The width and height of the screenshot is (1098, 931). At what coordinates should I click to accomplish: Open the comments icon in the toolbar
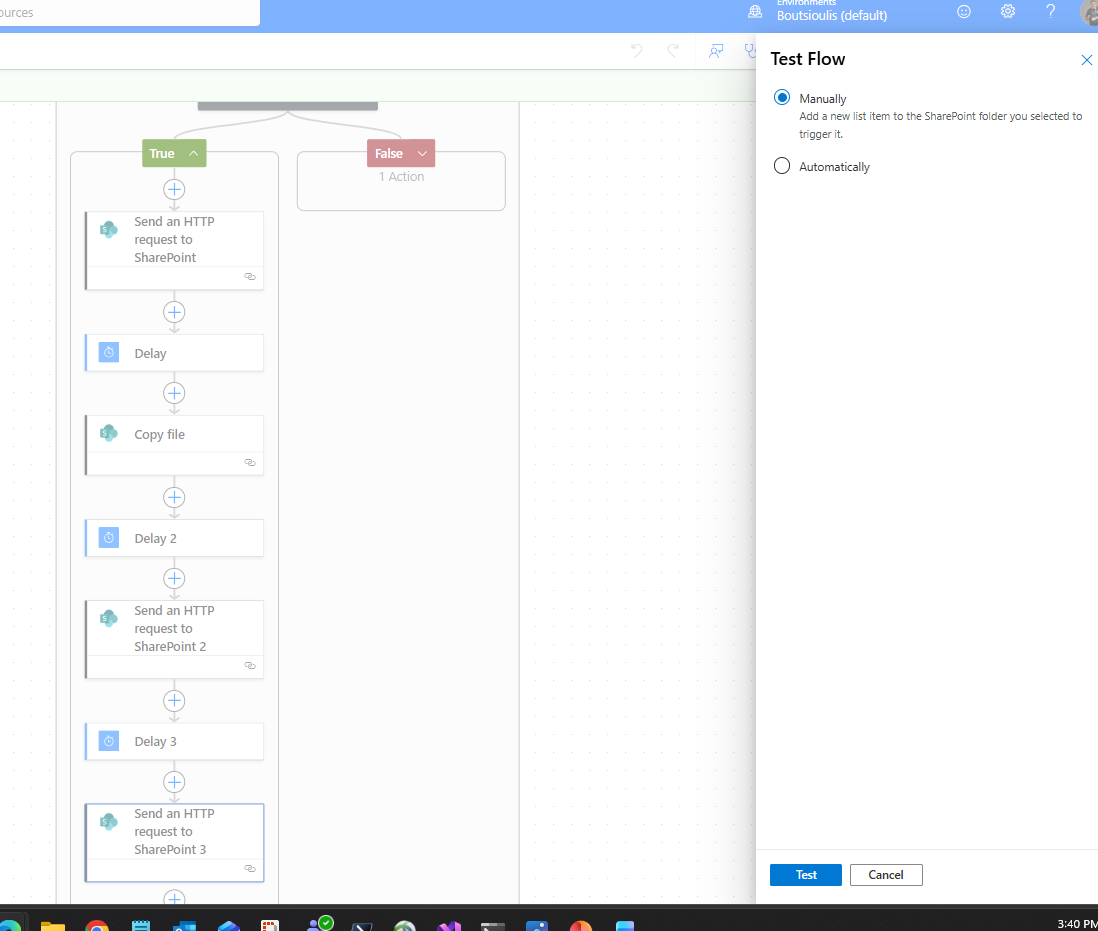(x=716, y=51)
